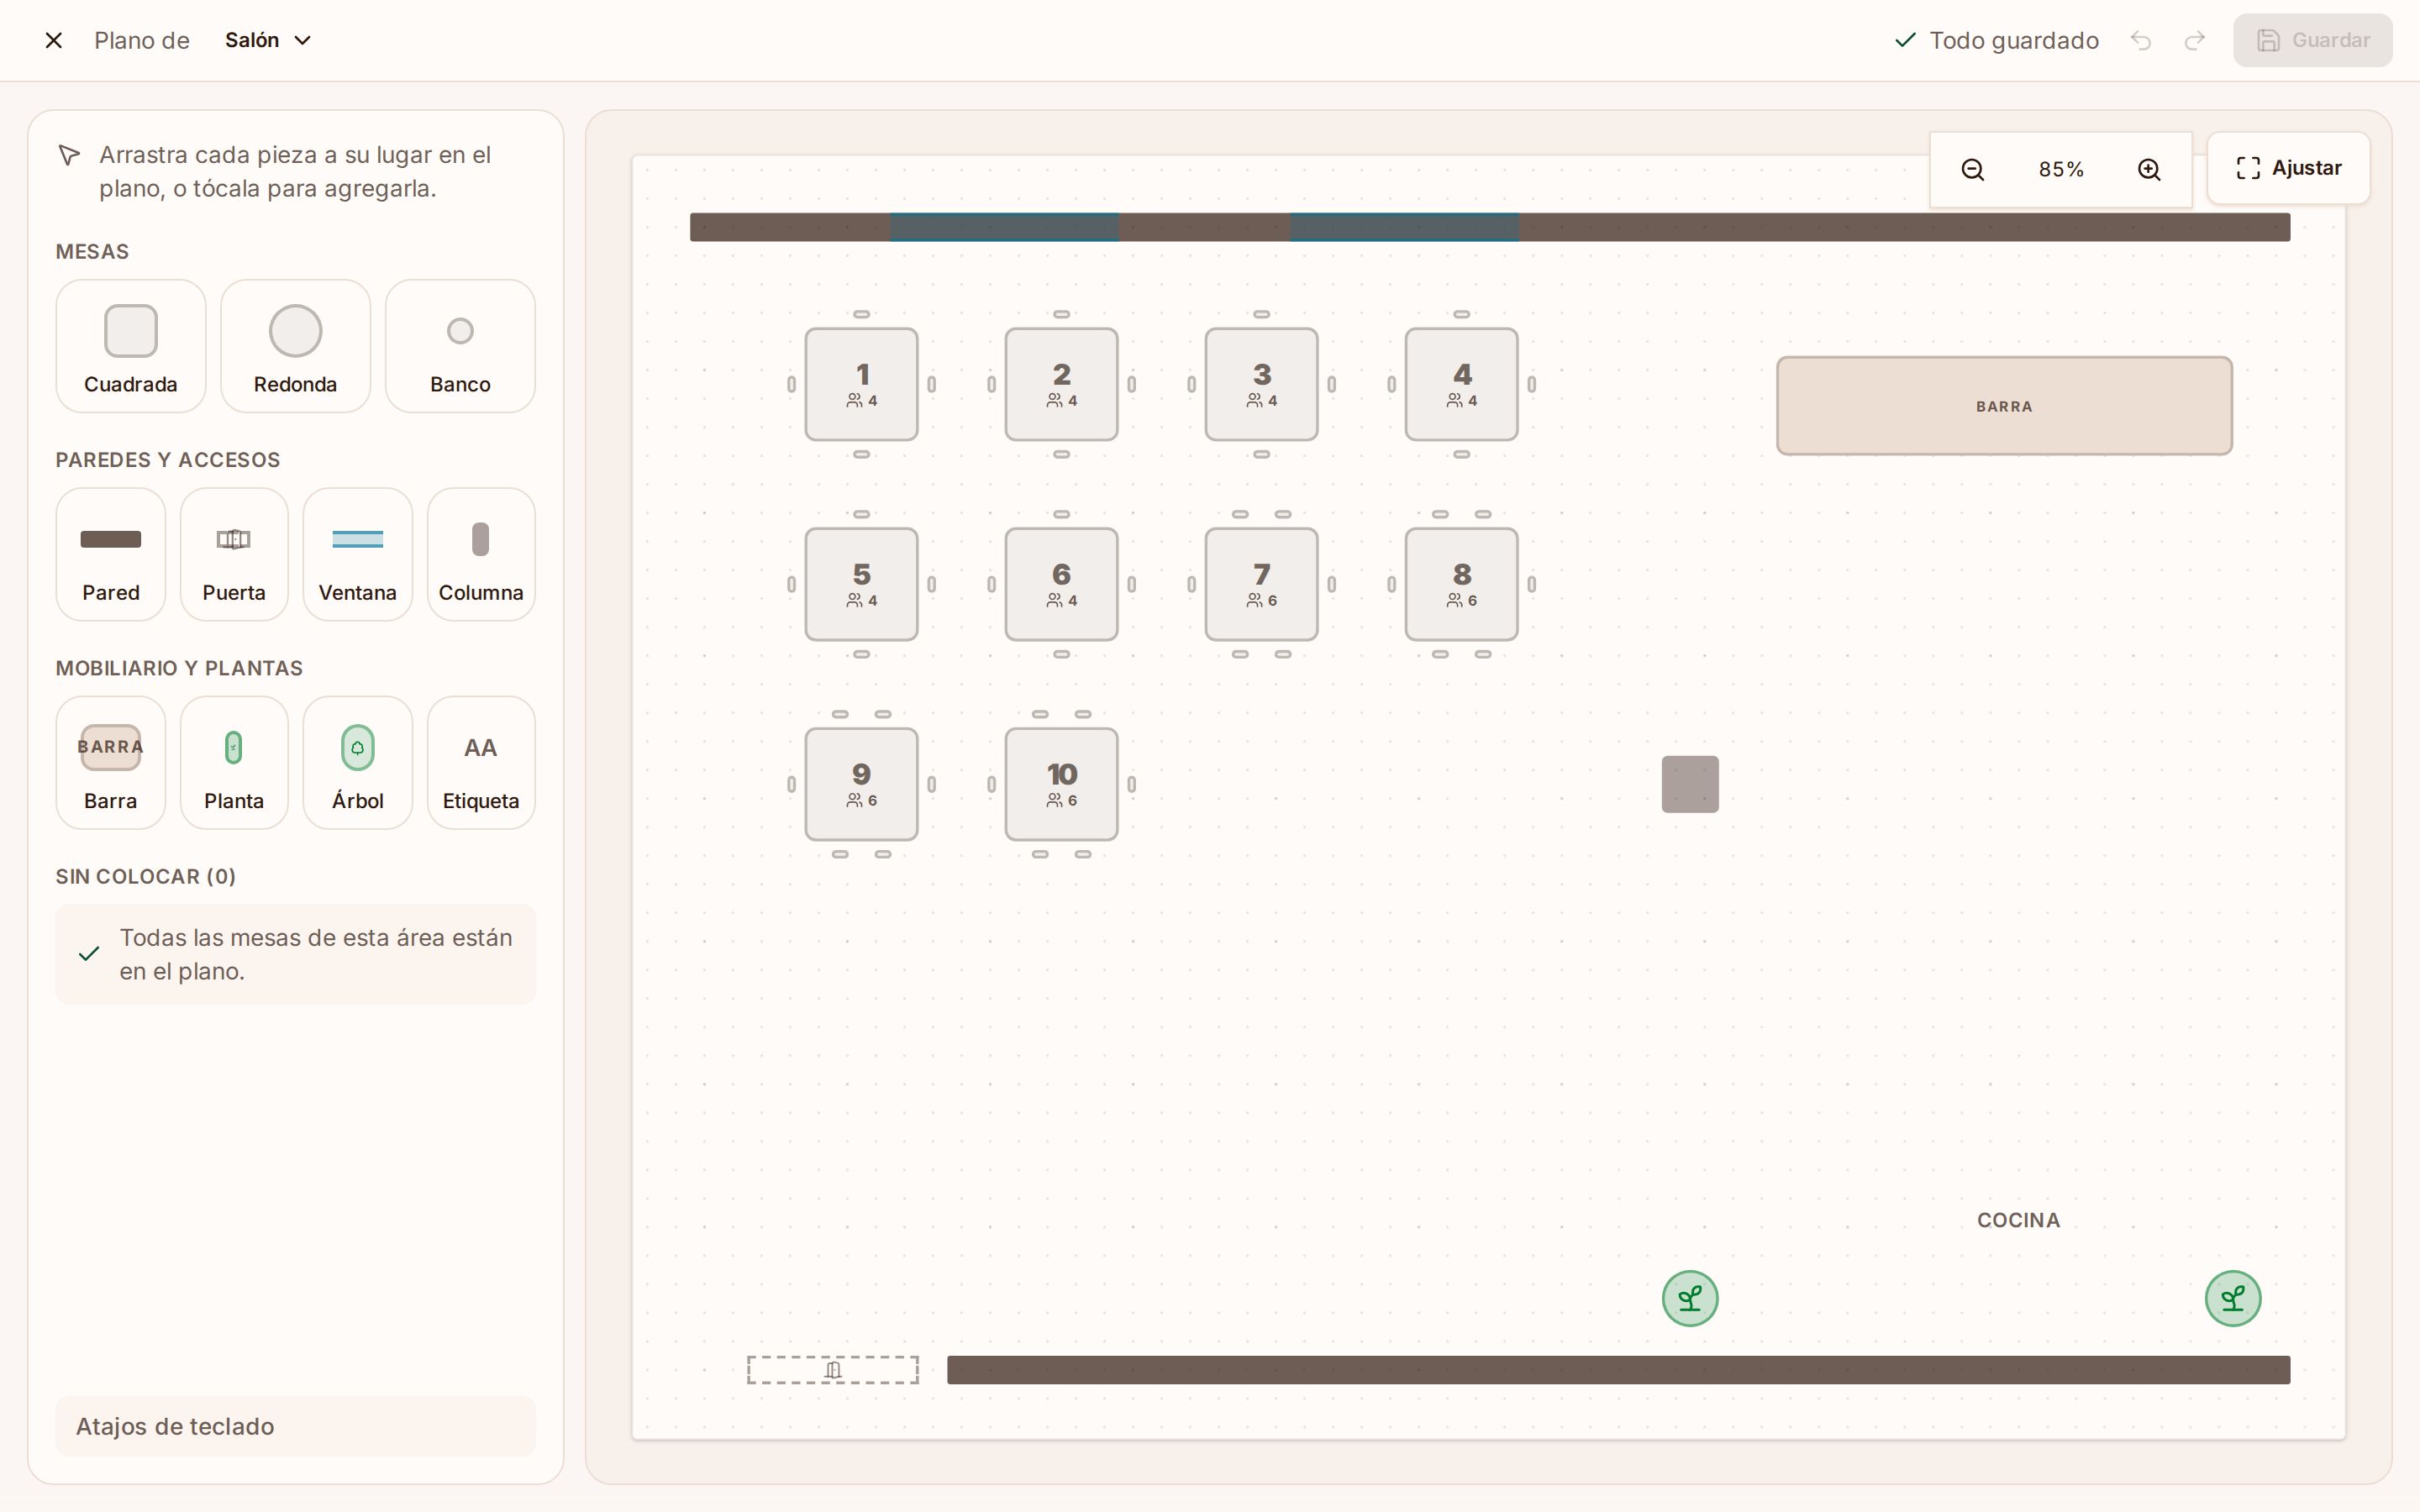2420x1512 pixels.
Task: Add an Árbol tree piece
Action: coord(358,763)
